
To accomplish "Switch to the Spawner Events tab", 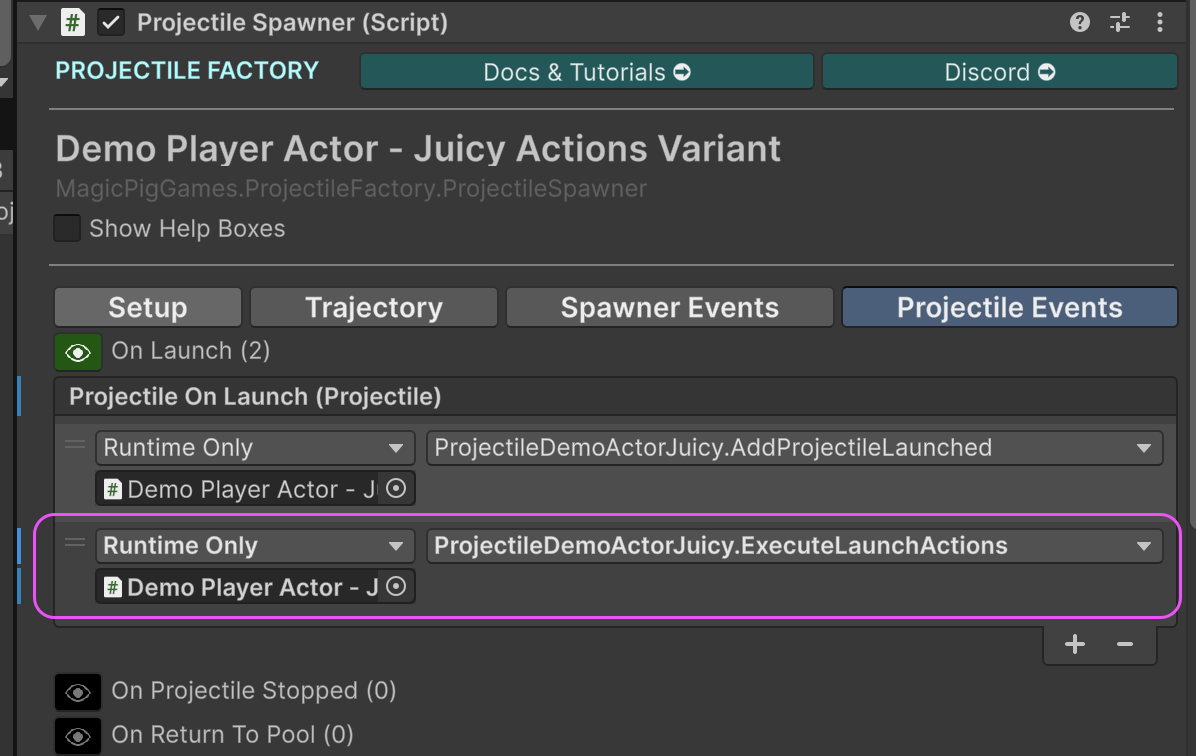I will coord(669,307).
